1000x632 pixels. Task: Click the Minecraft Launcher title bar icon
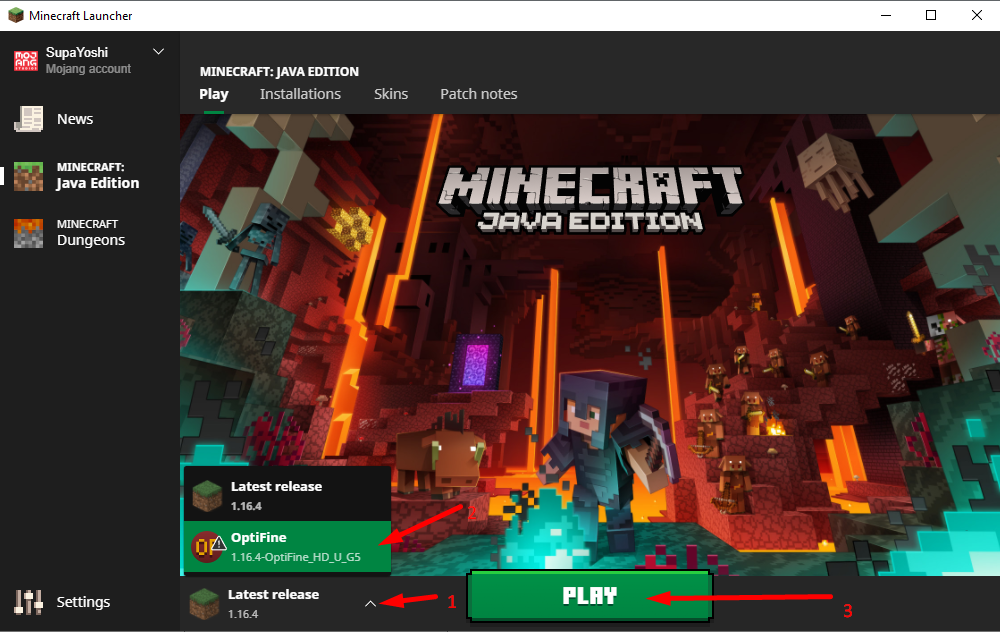(15, 15)
